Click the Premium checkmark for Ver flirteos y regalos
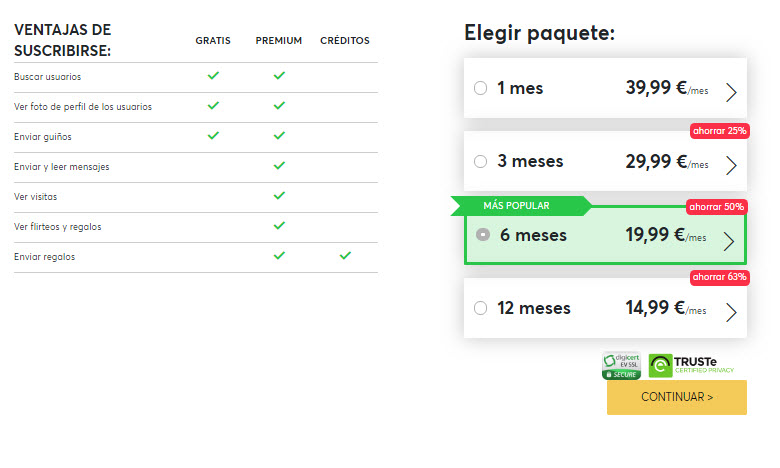Viewport: 780px width, 468px height. pyautogui.click(x=279, y=226)
